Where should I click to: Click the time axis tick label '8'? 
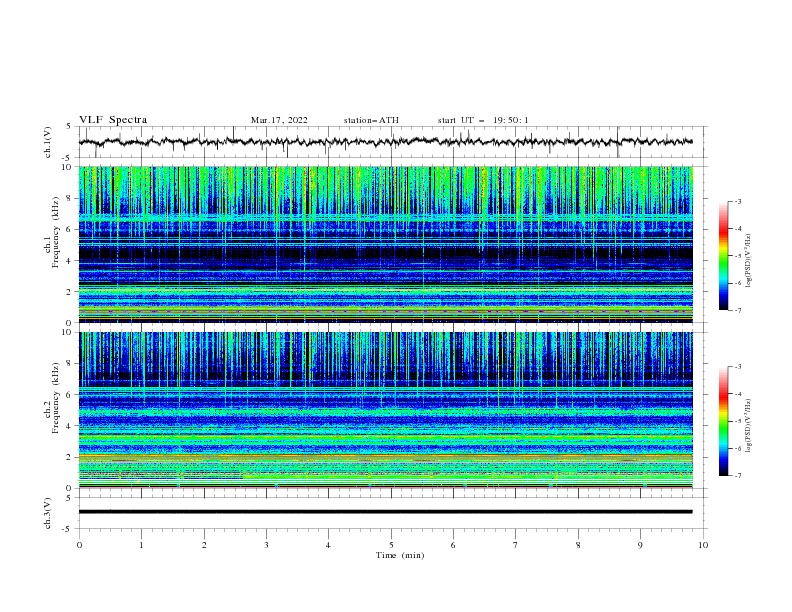click(x=578, y=545)
